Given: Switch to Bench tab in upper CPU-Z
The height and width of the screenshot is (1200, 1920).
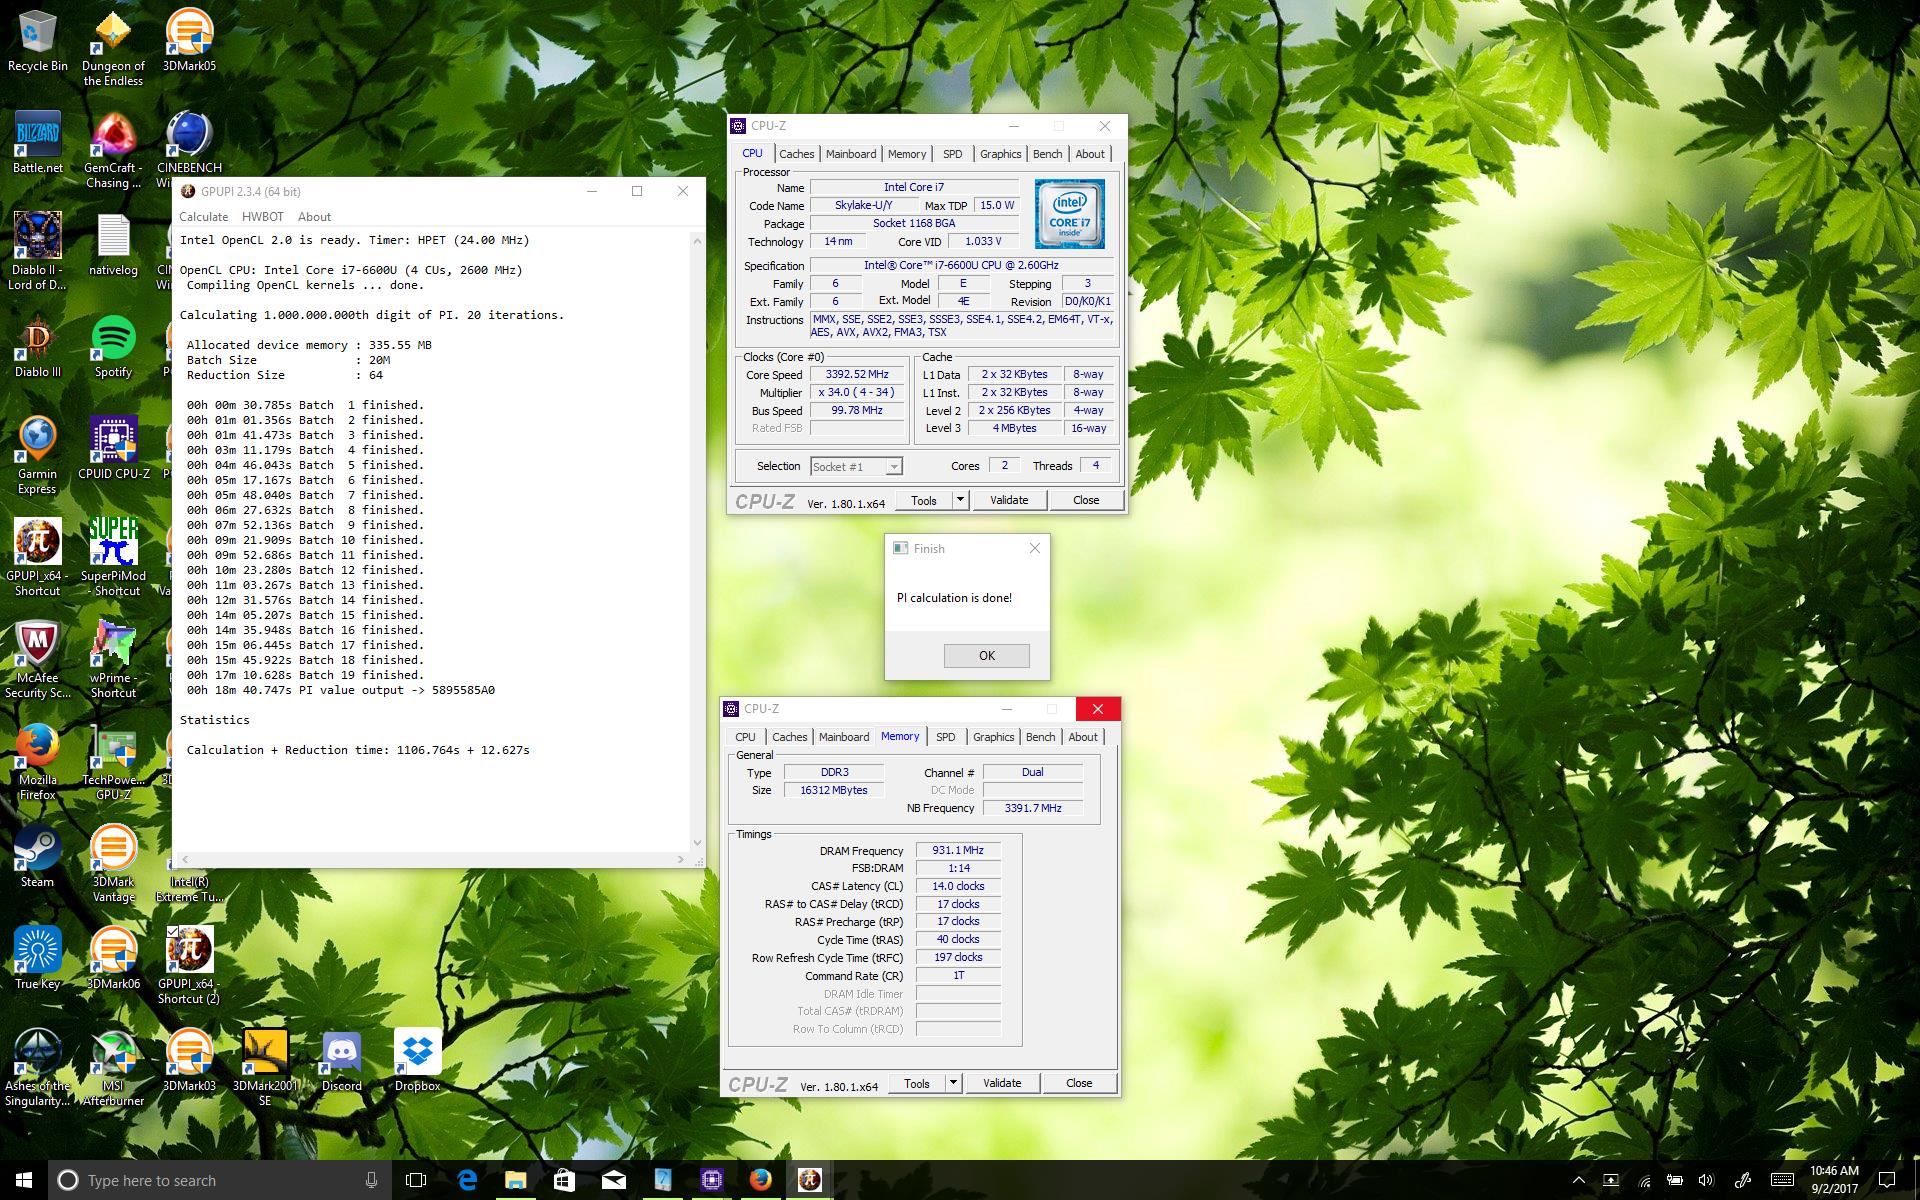Looking at the screenshot, I should (1048, 154).
